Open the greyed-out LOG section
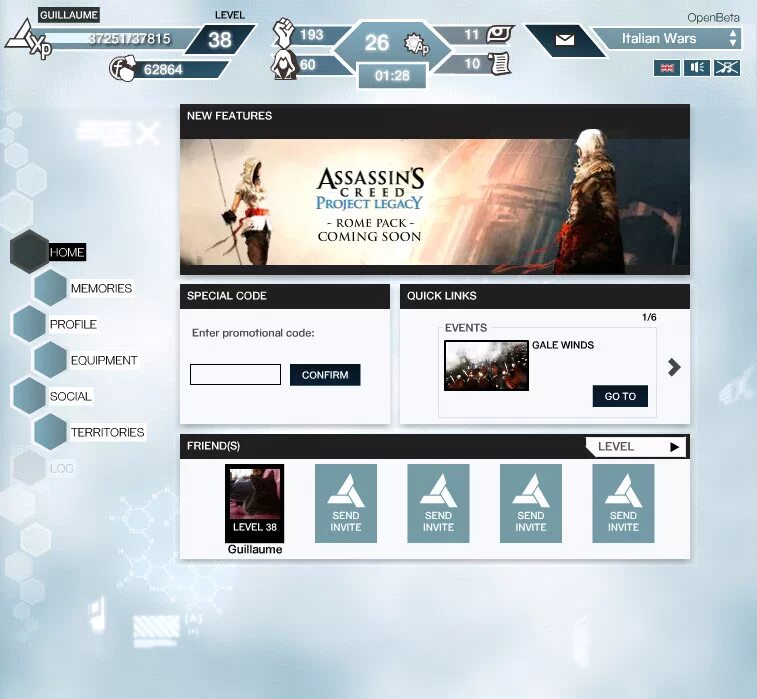757x699 pixels. point(62,468)
